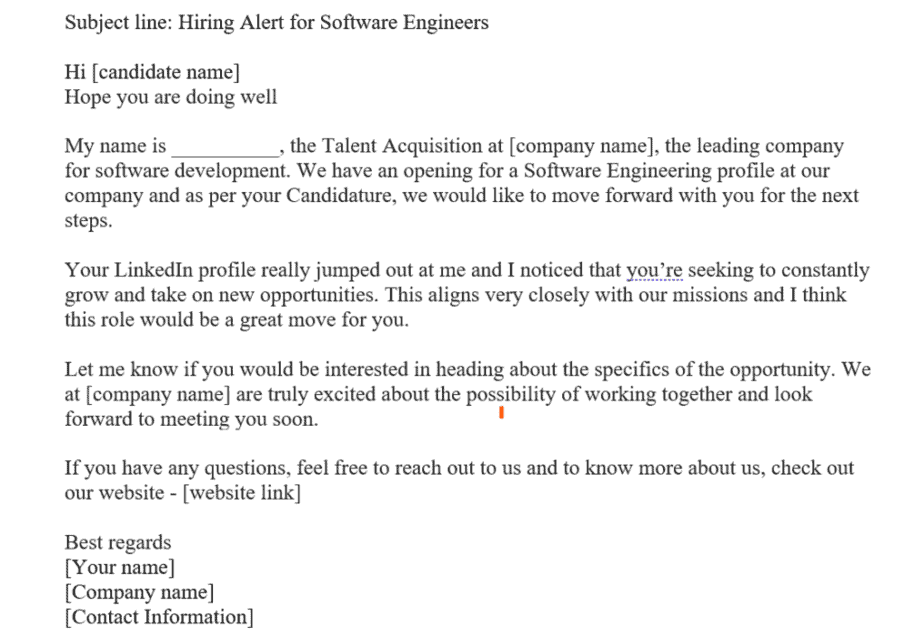Click the second [company name] placeholder after 'at'
The height and width of the screenshot is (636, 924).
point(158,394)
